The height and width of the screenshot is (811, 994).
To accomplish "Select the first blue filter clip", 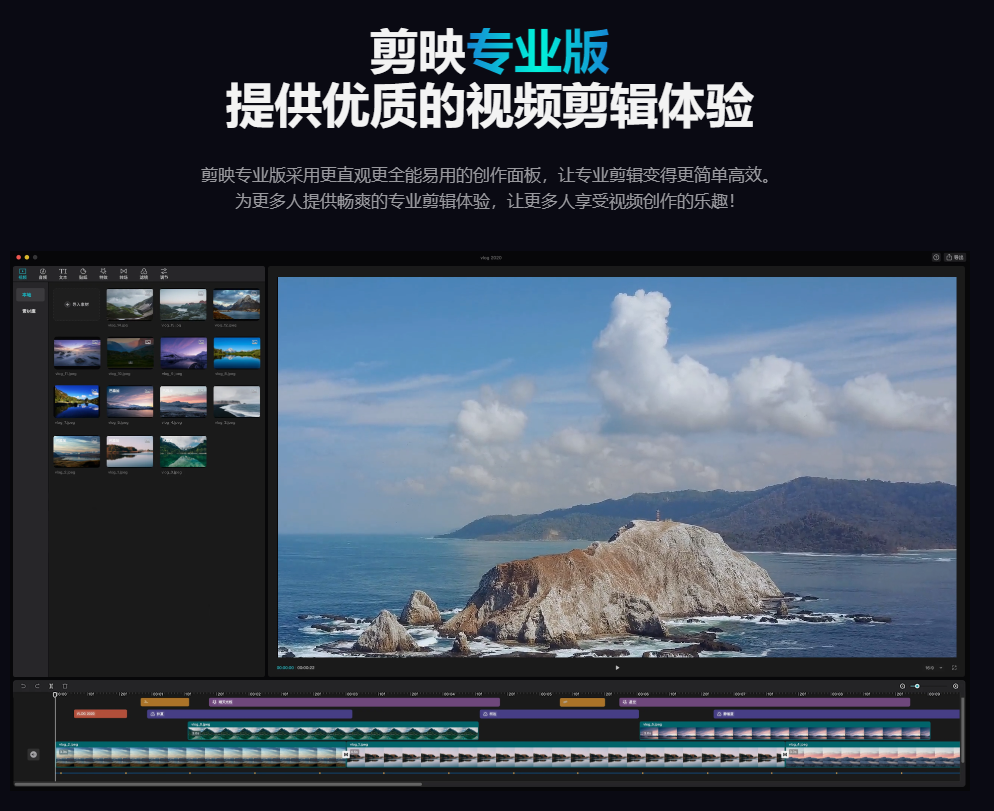I will click(x=249, y=714).
